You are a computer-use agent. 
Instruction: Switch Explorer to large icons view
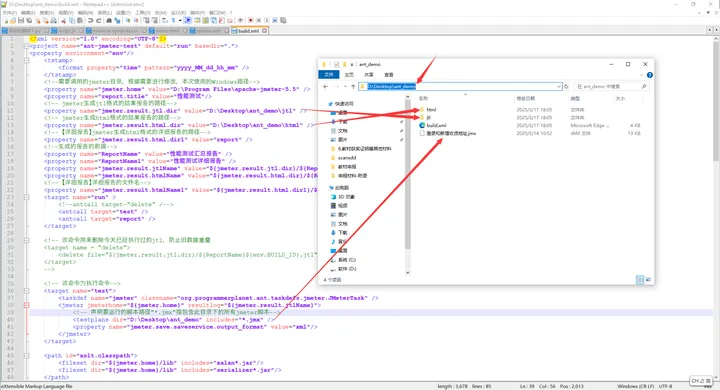tap(648, 279)
